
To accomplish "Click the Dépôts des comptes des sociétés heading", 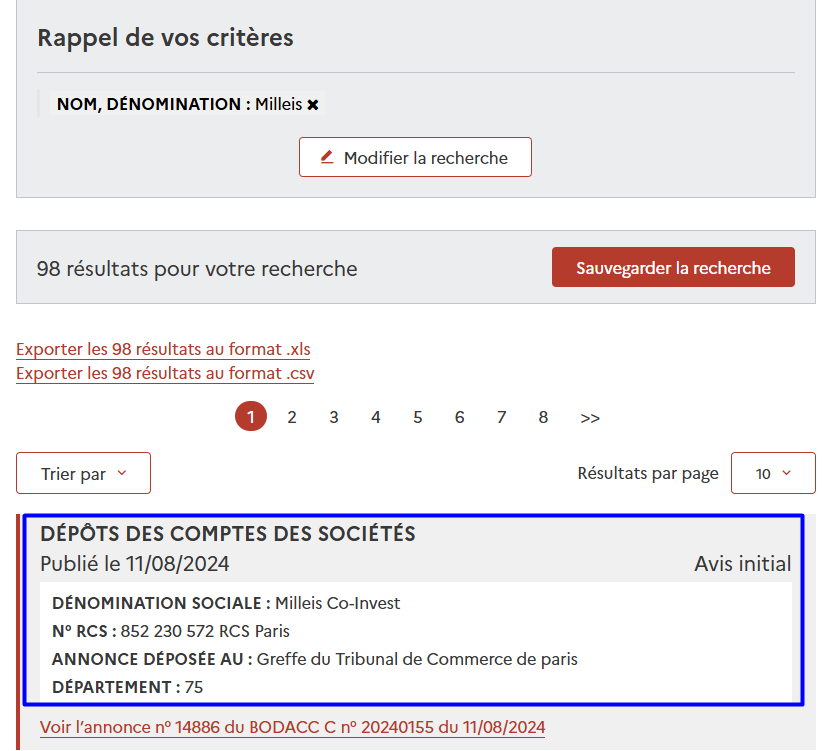I will 228,534.
